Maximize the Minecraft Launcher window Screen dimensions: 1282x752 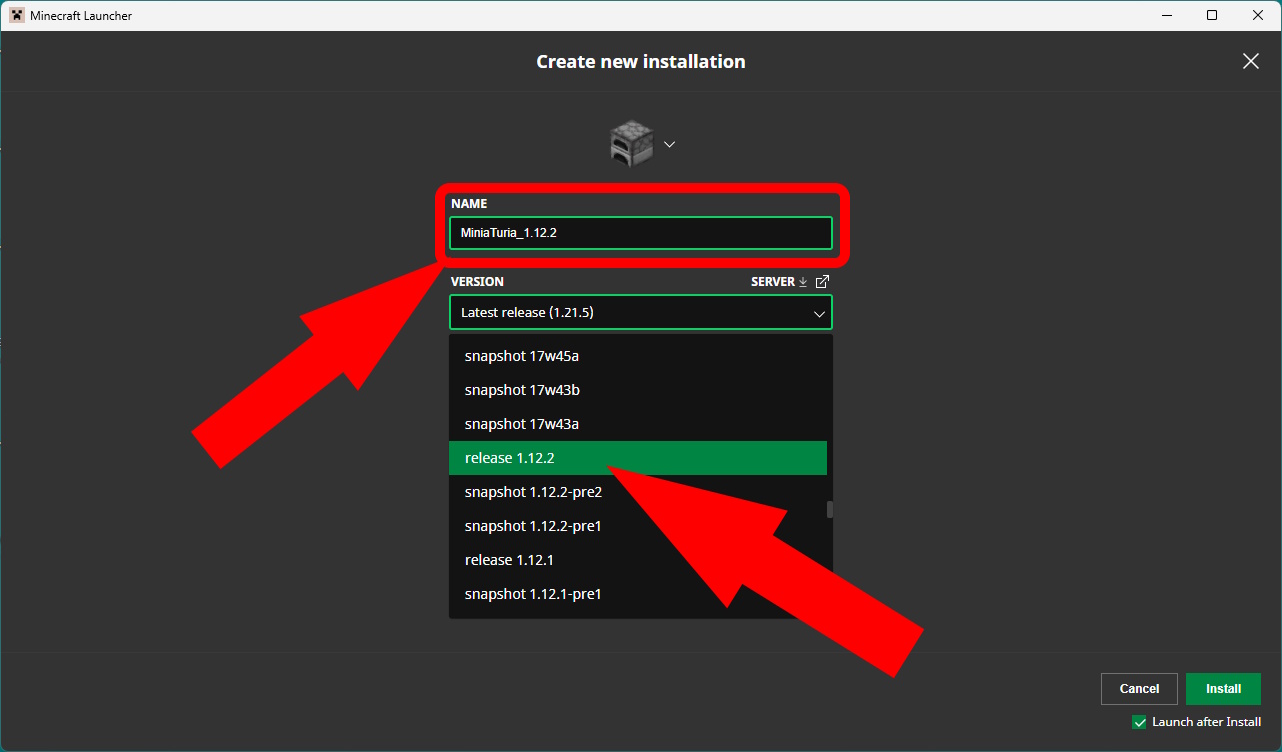(1212, 15)
